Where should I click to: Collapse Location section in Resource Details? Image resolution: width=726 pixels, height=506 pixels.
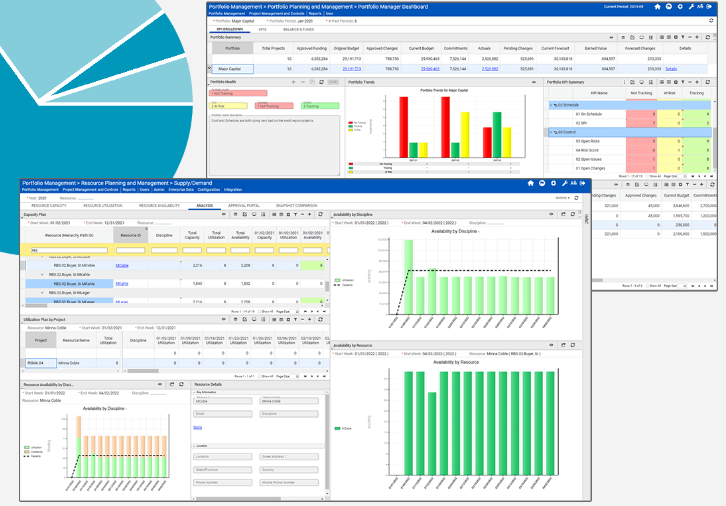click(x=194, y=446)
